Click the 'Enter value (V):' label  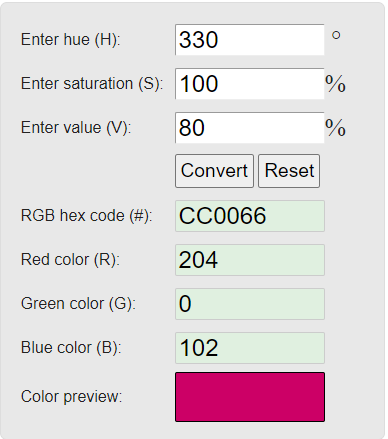[76, 128]
